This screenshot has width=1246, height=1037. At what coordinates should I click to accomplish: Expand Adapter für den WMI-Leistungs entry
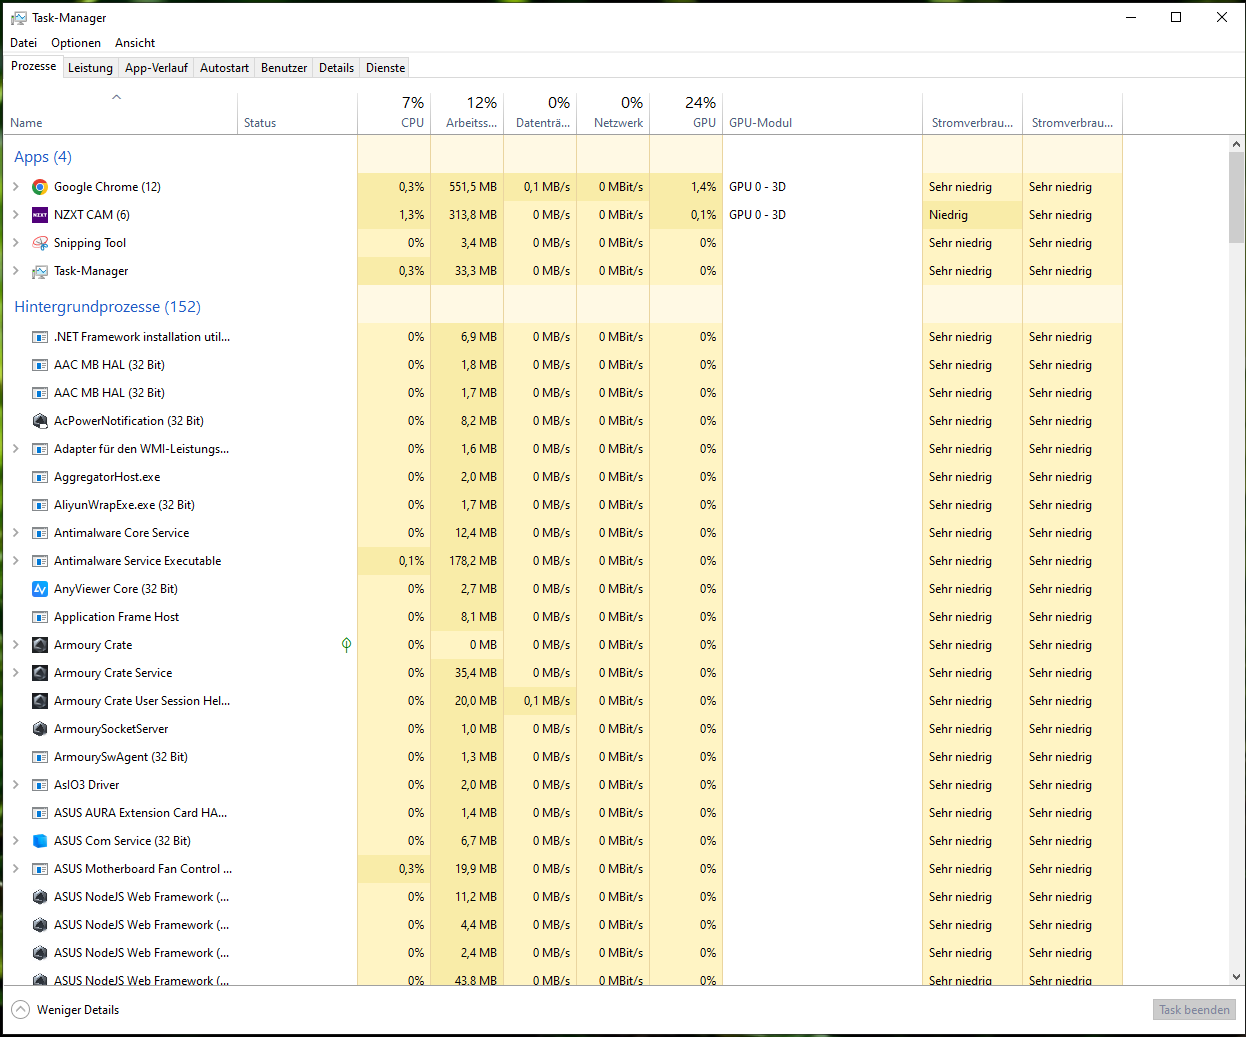tap(16, 449)
